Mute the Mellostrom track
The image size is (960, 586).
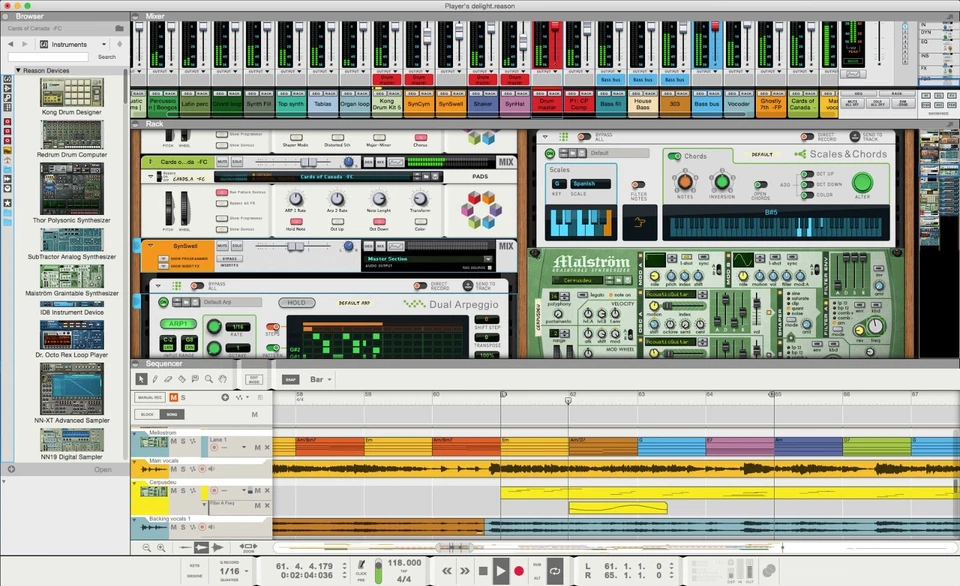172,442
